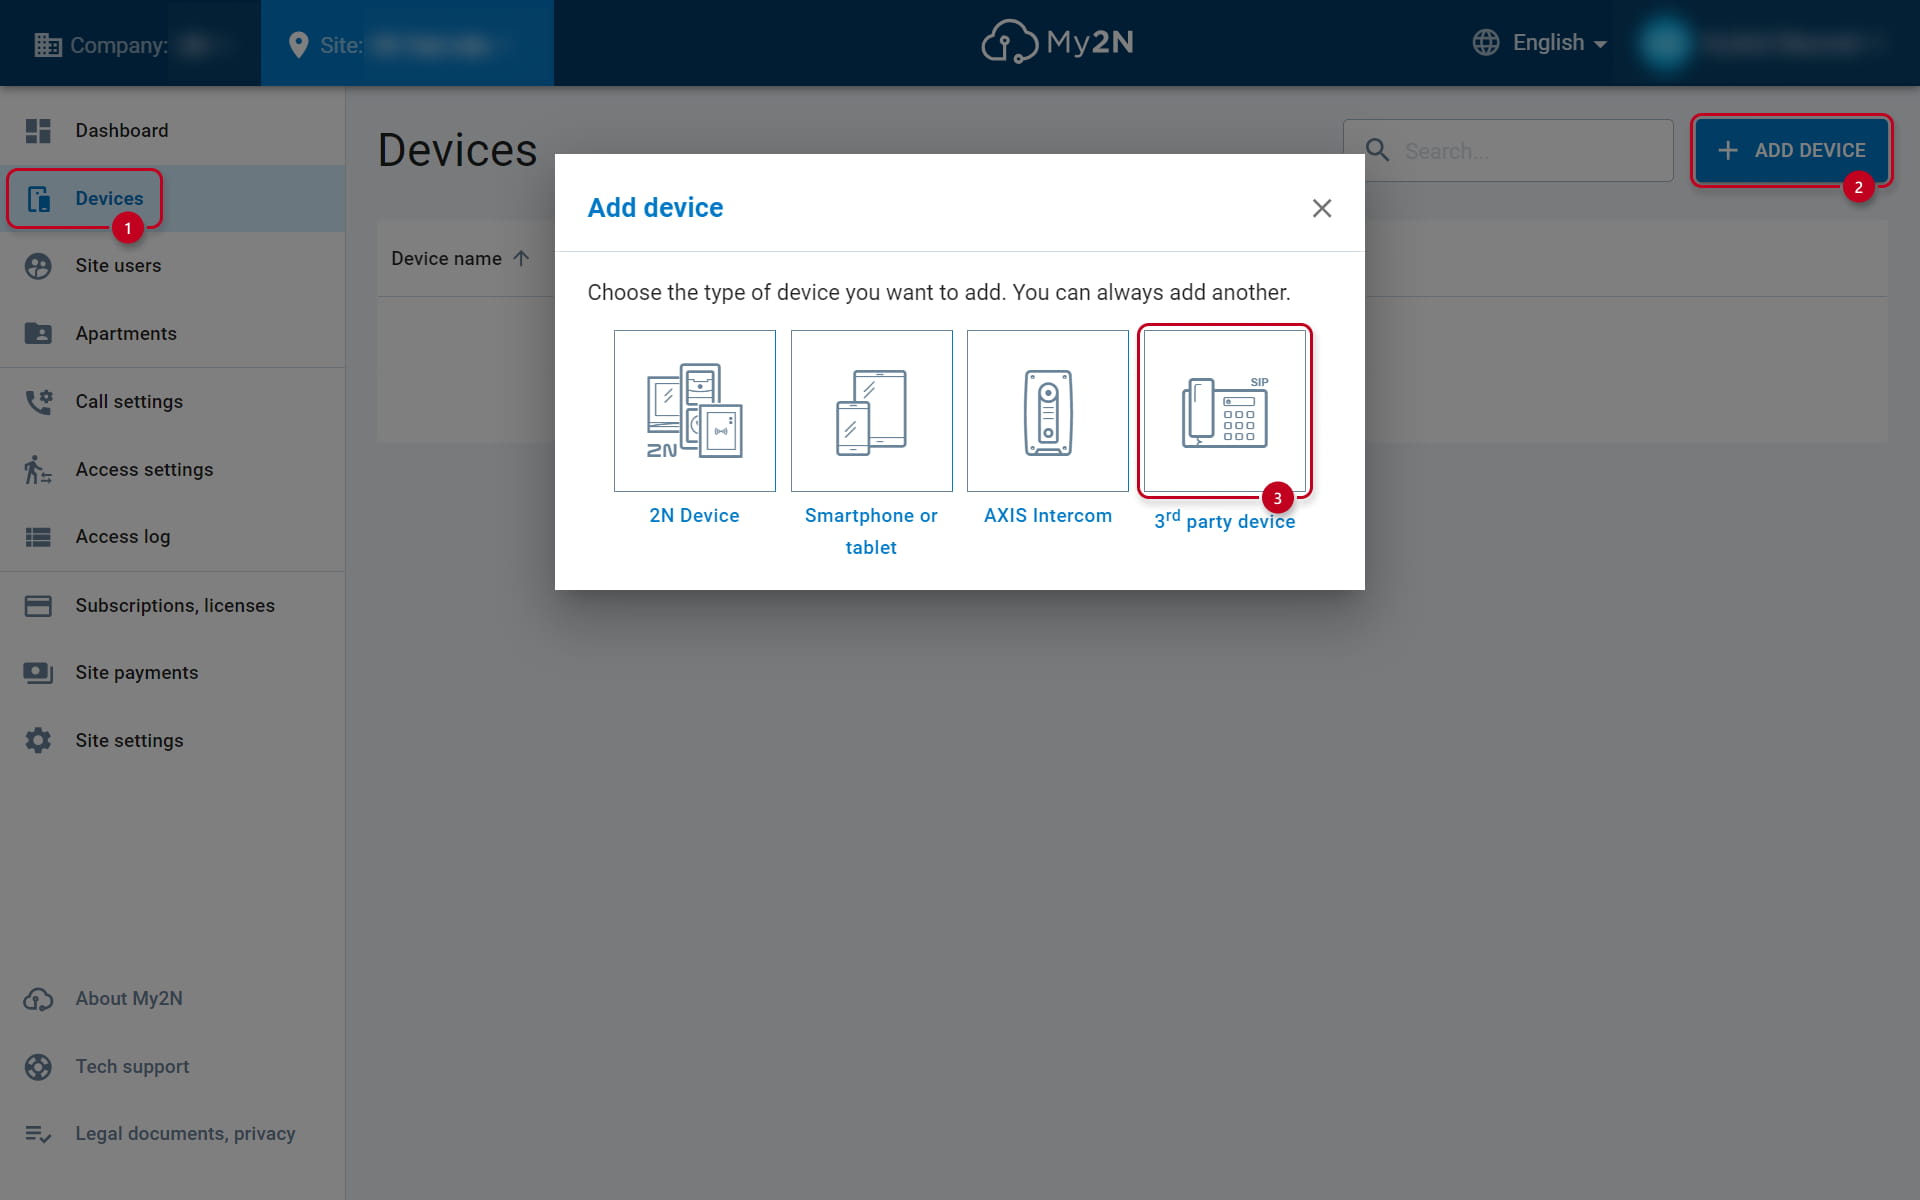The height and width of the screenshot is (1200, 1920).
Task: Click the Legal documents checklist icon
Action: click(38, 1134)
